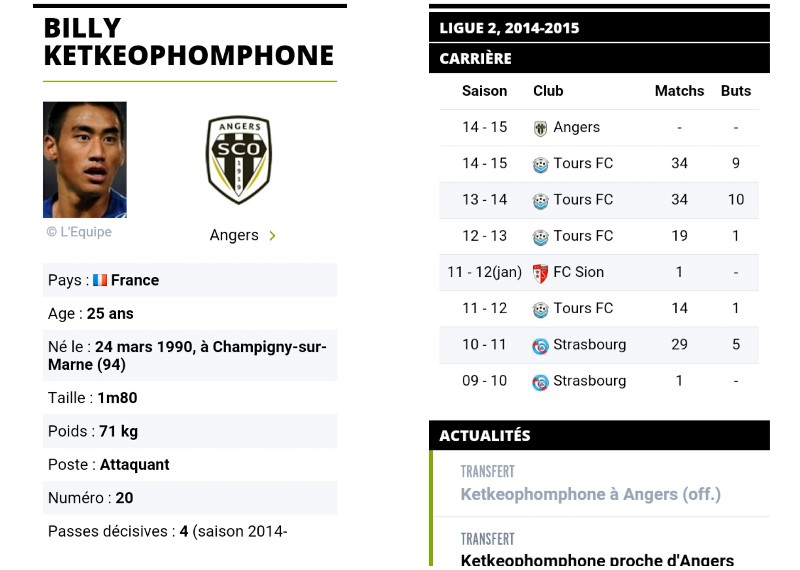The width and height of the screenshot is (800, 570).
Task: Click the French flag icon next to Pays
Action: click(100, 280)
